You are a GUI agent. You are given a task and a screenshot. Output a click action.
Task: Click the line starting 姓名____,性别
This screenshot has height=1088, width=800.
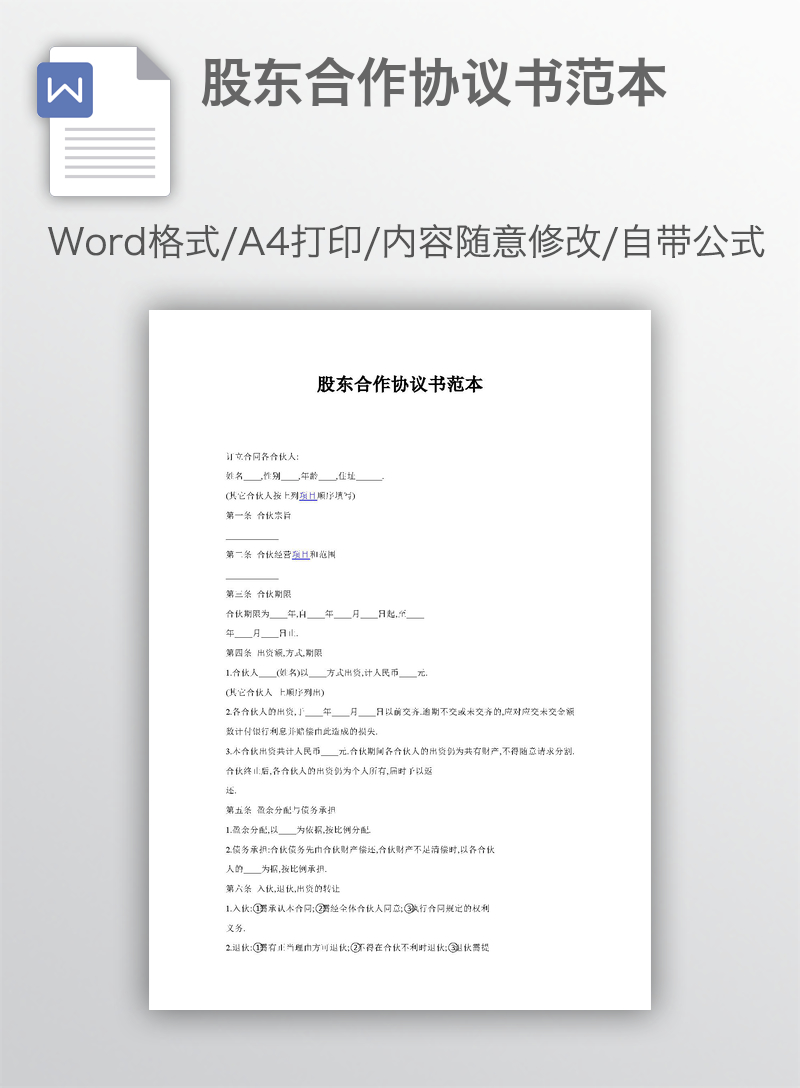click(x=305, y=476)
